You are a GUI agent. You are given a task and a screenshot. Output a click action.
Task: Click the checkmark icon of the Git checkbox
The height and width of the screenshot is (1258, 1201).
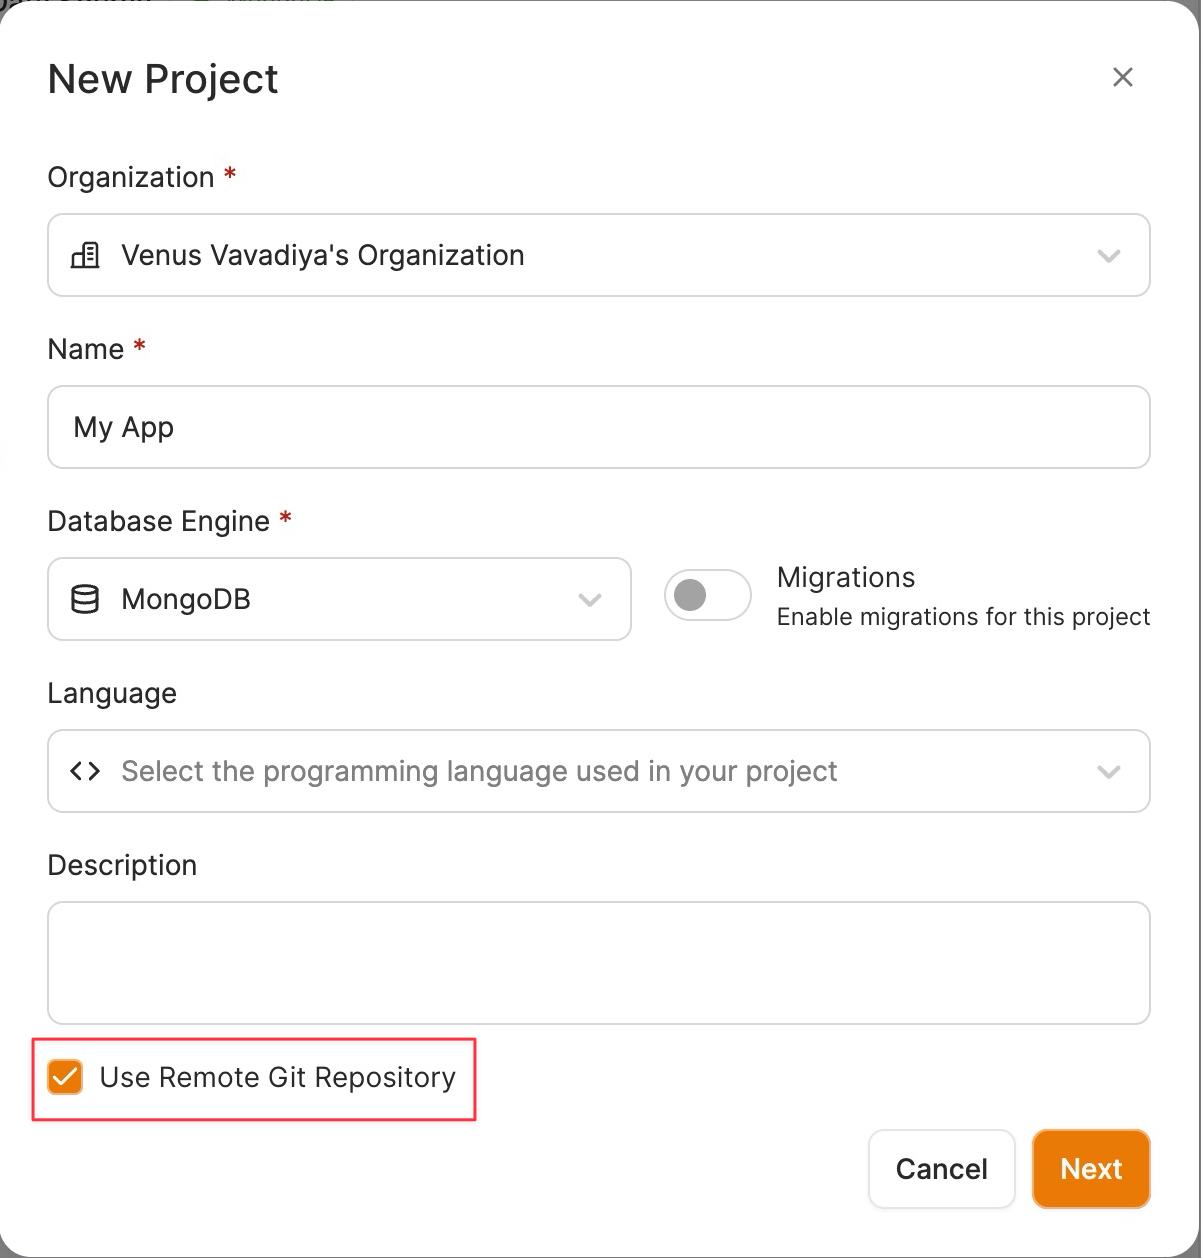(65, 1077)
